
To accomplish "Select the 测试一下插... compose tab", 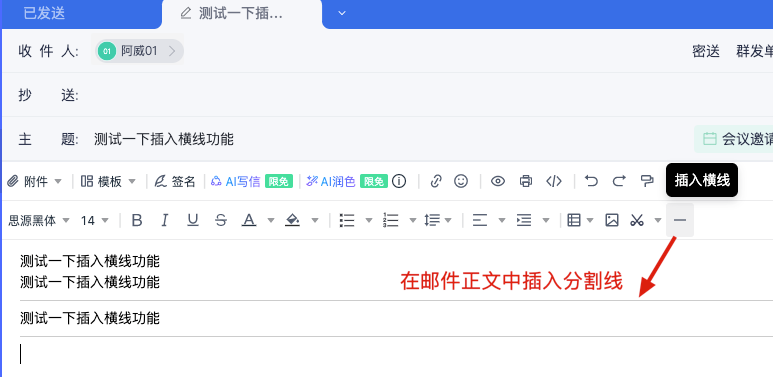I will [x=242, y=14].
